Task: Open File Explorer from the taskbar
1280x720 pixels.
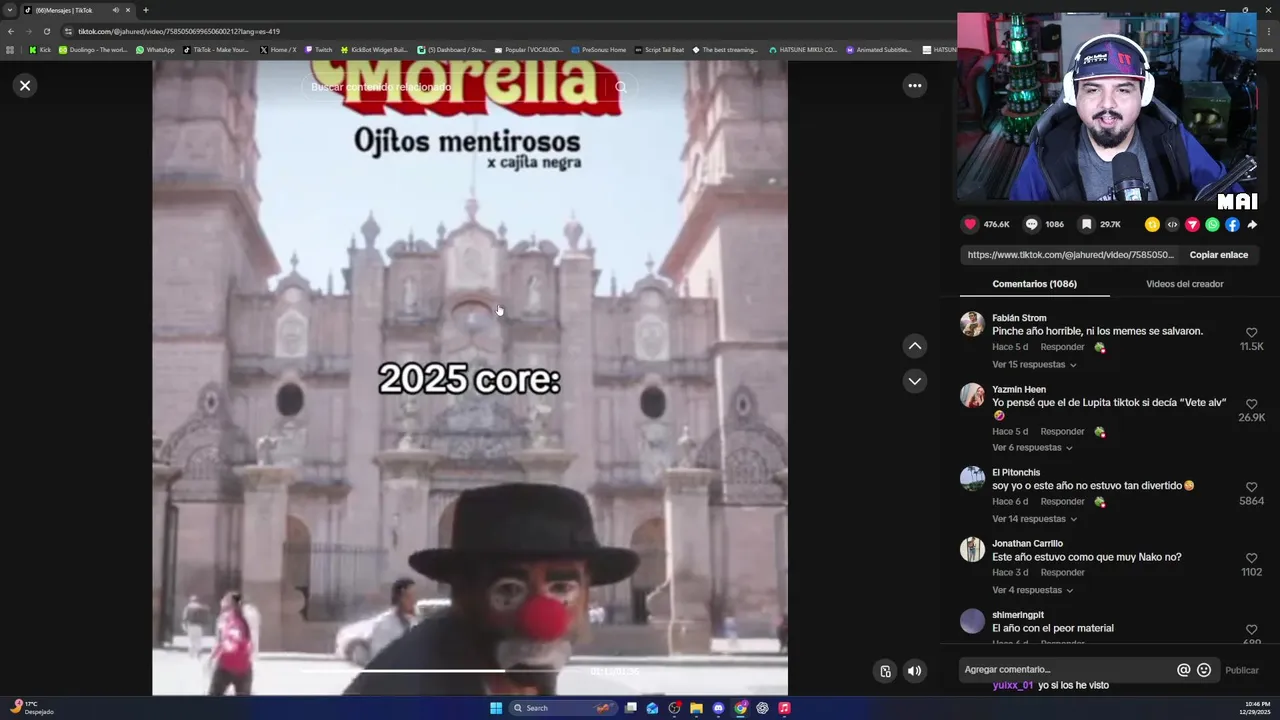Action: click(x=696, y=708)
